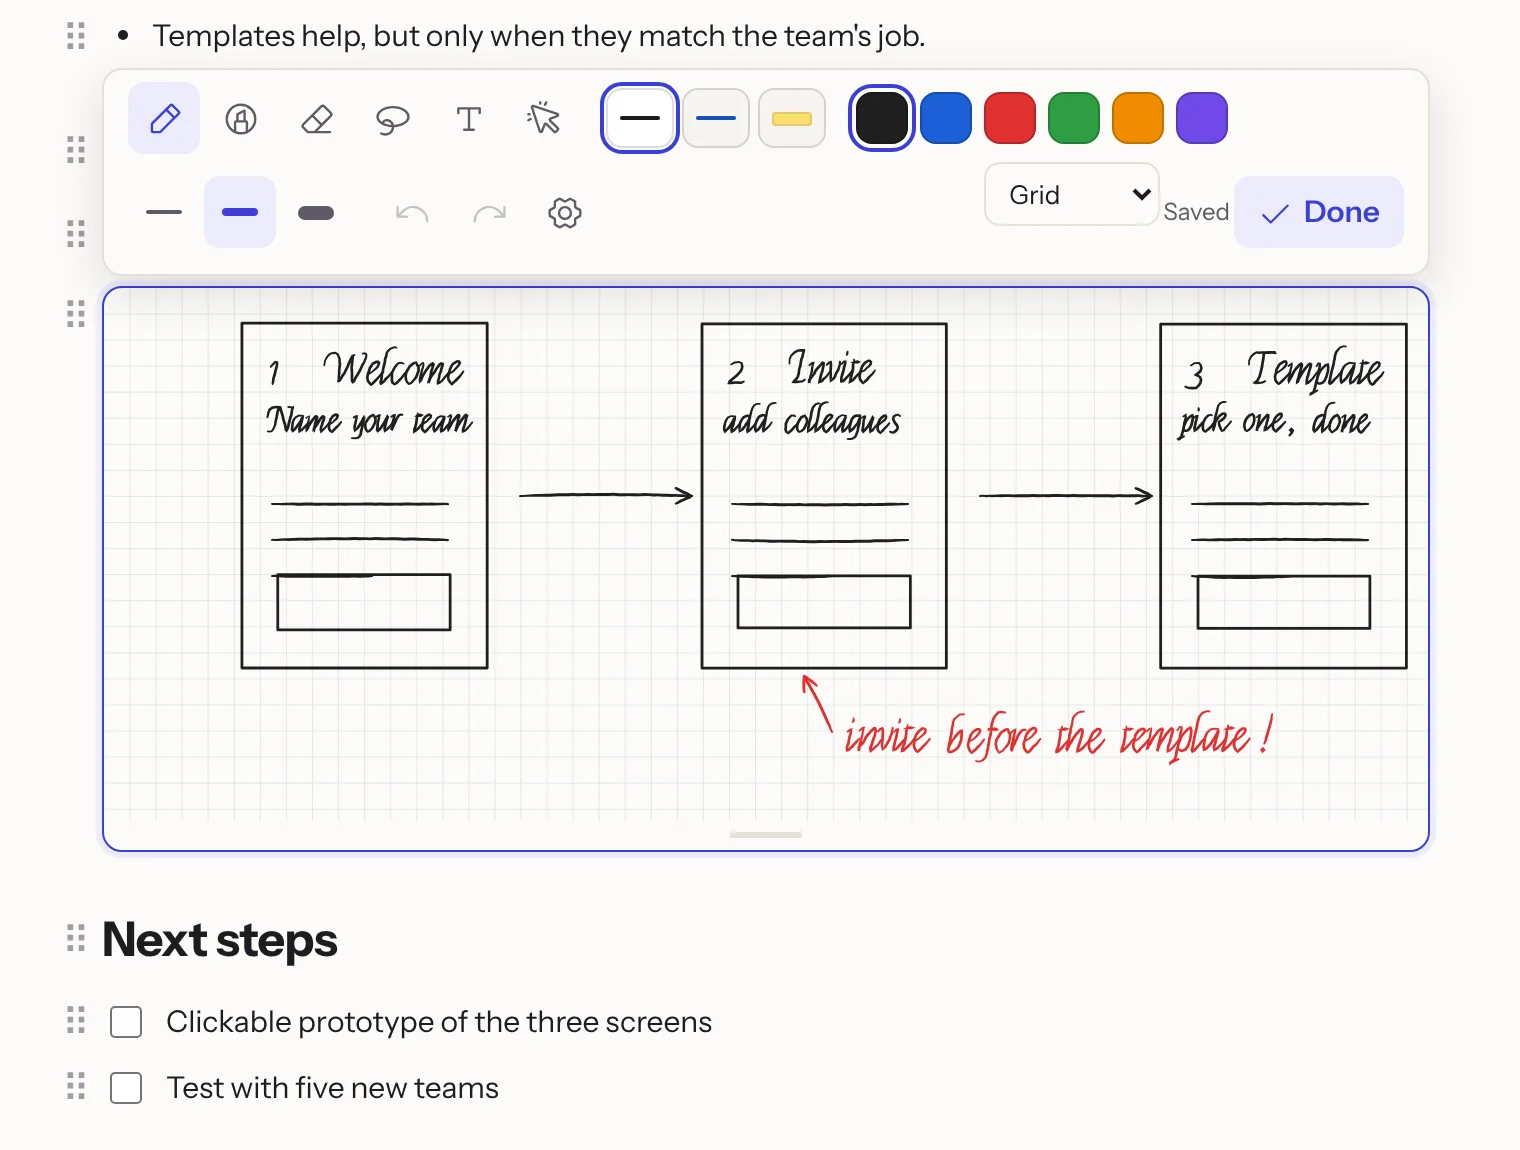Image resolution: width=1520 pixels, height=1150 pixels.
Task: Choose the medium stroke width
Action: 240,213
